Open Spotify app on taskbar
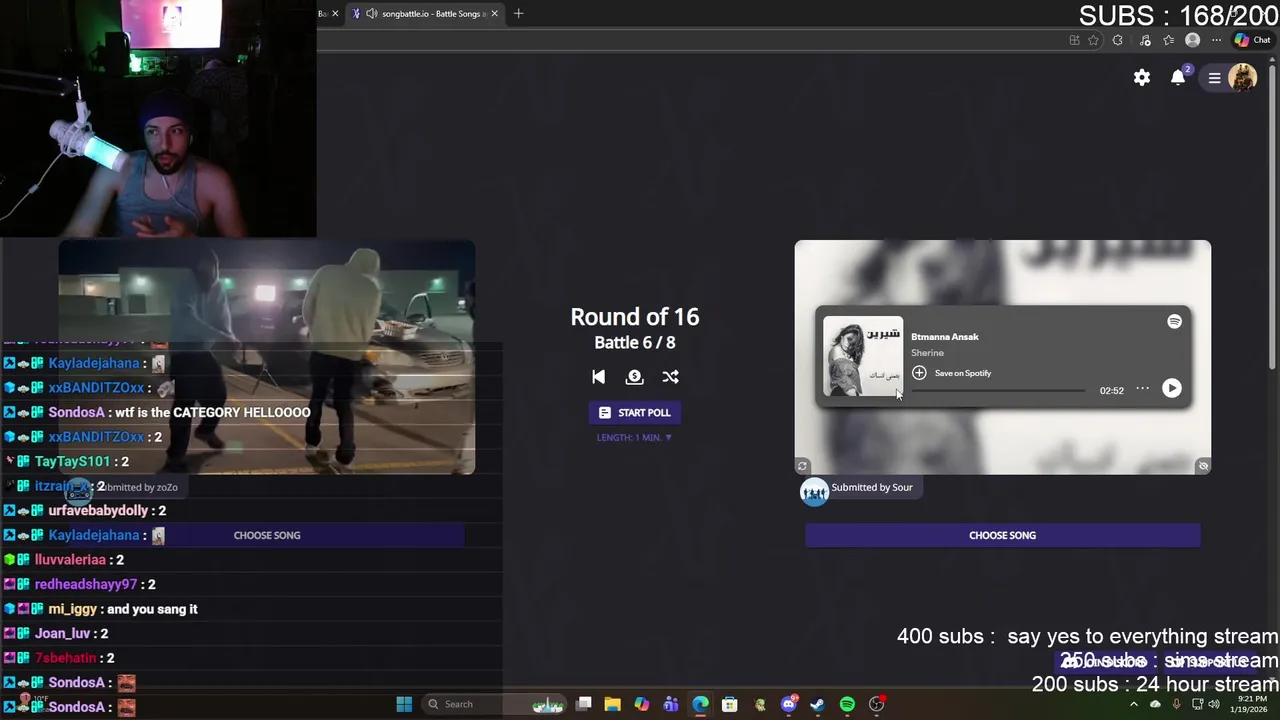This screenshot has width=1280, height=720. (847, 704)
